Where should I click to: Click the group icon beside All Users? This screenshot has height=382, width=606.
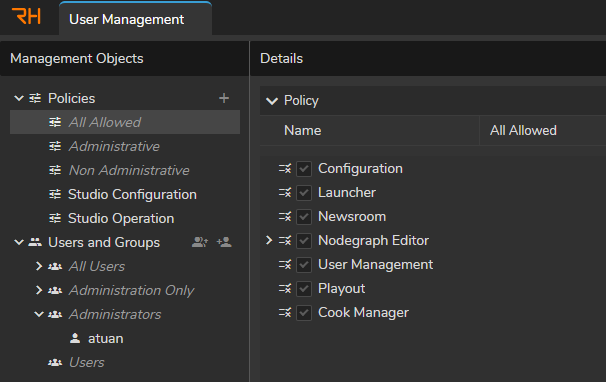[x=55, y=266]
